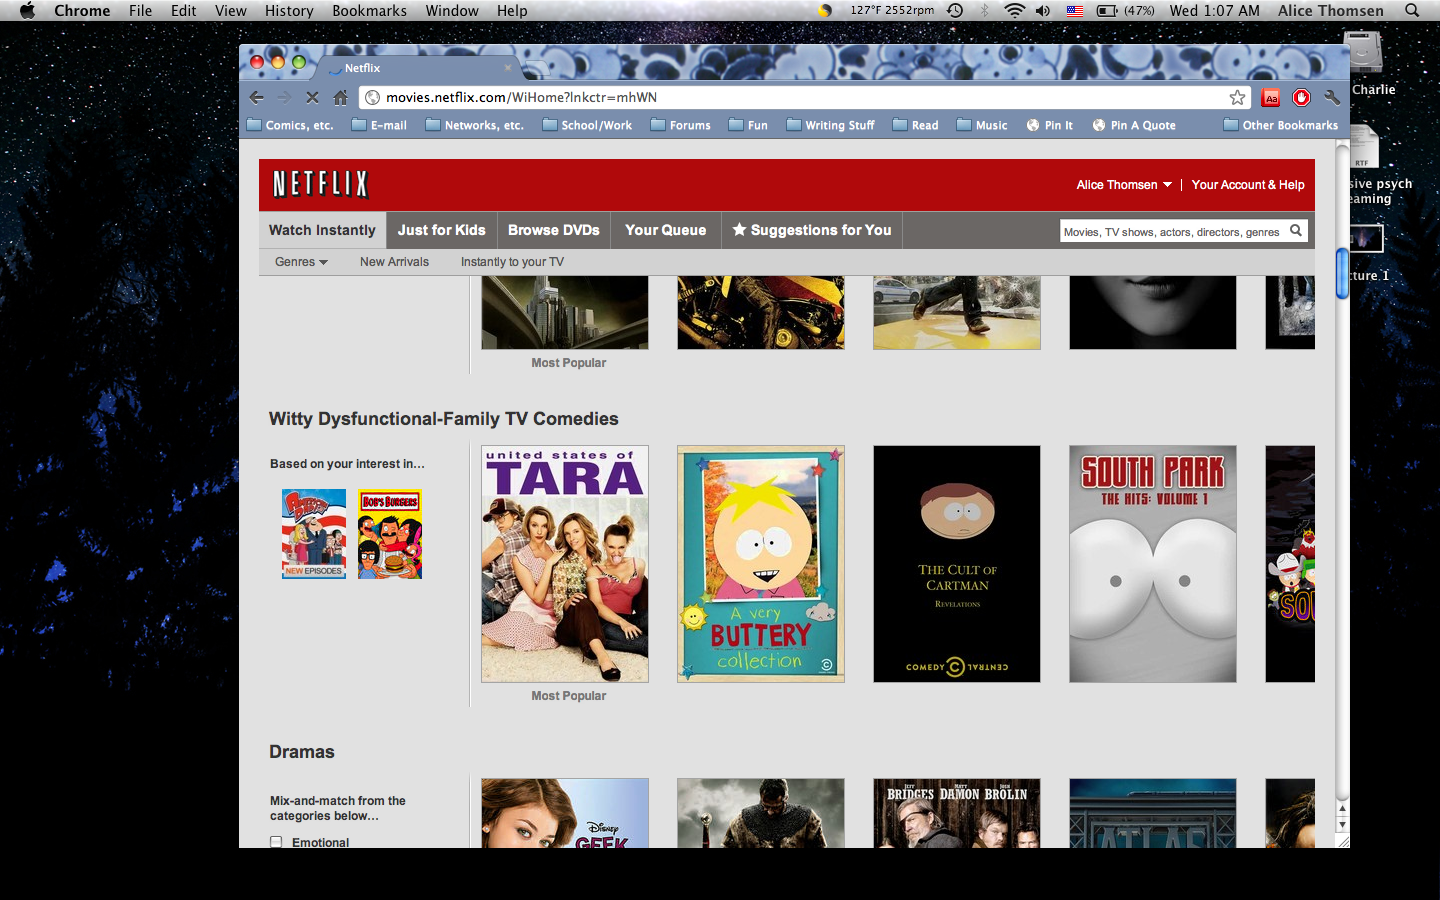Bookmark this page with the star icon

point(1237,97)
